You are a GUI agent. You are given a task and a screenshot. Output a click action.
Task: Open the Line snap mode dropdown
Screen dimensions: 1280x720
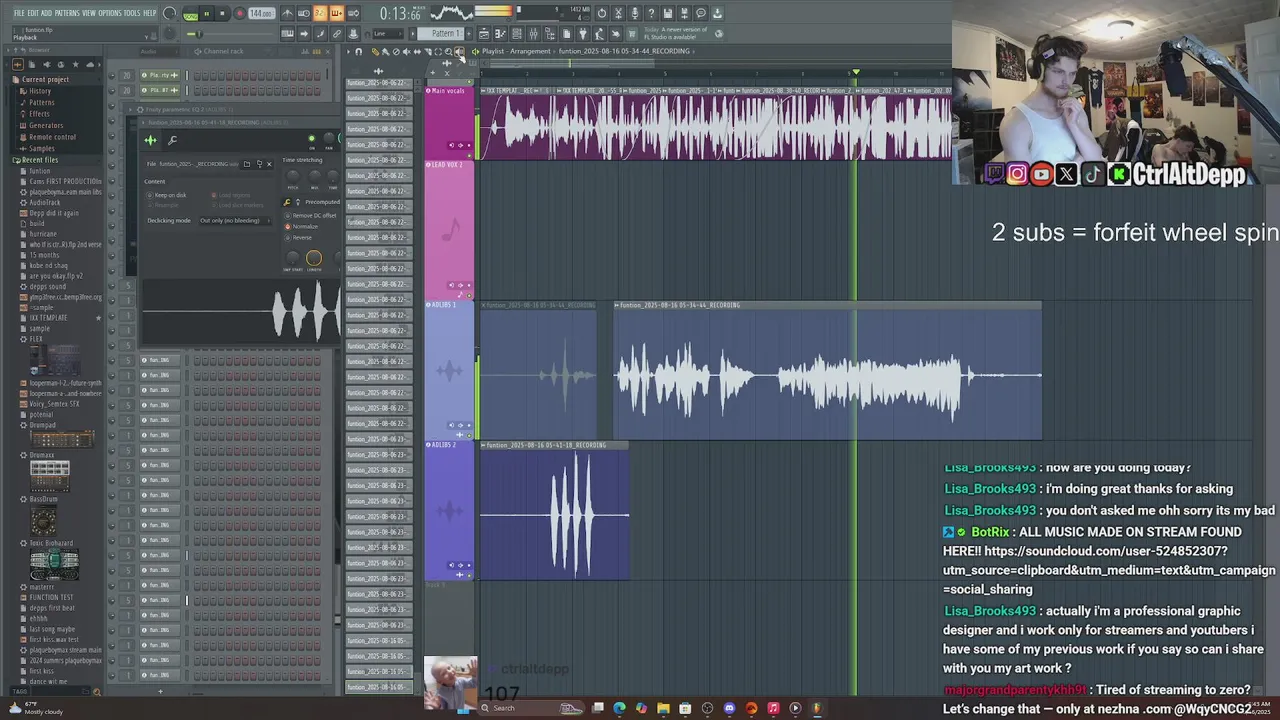386,33
